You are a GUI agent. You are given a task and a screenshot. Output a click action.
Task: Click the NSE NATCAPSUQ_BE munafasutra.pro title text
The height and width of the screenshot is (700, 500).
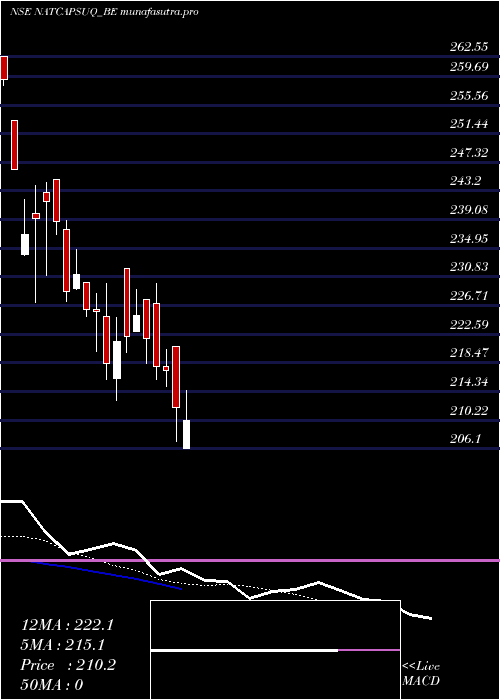click(104, 12)
